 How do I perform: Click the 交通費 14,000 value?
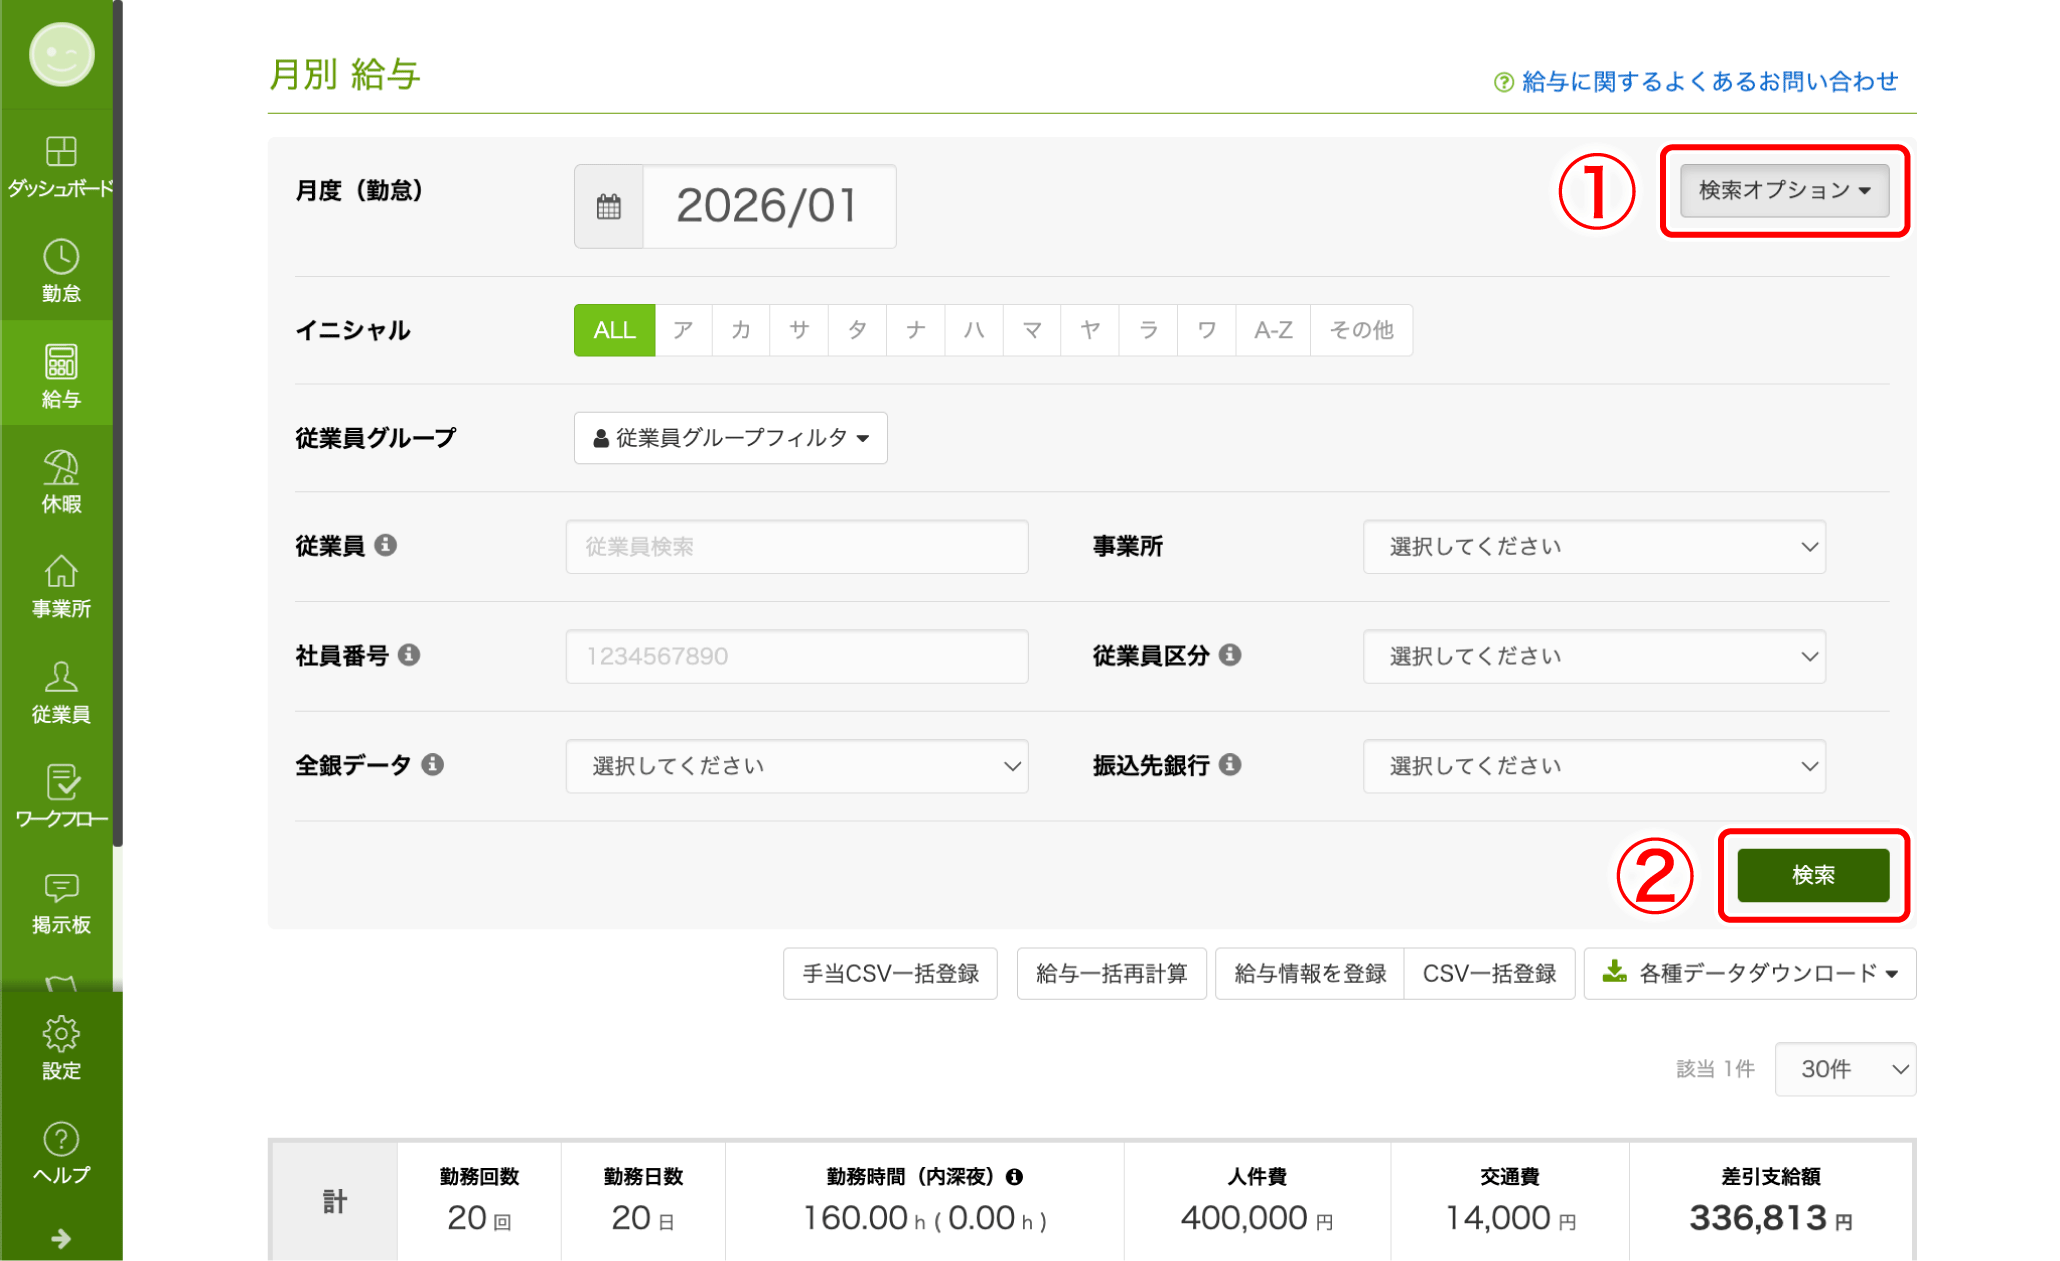pyautogui.click(x=1510, y=1218)
